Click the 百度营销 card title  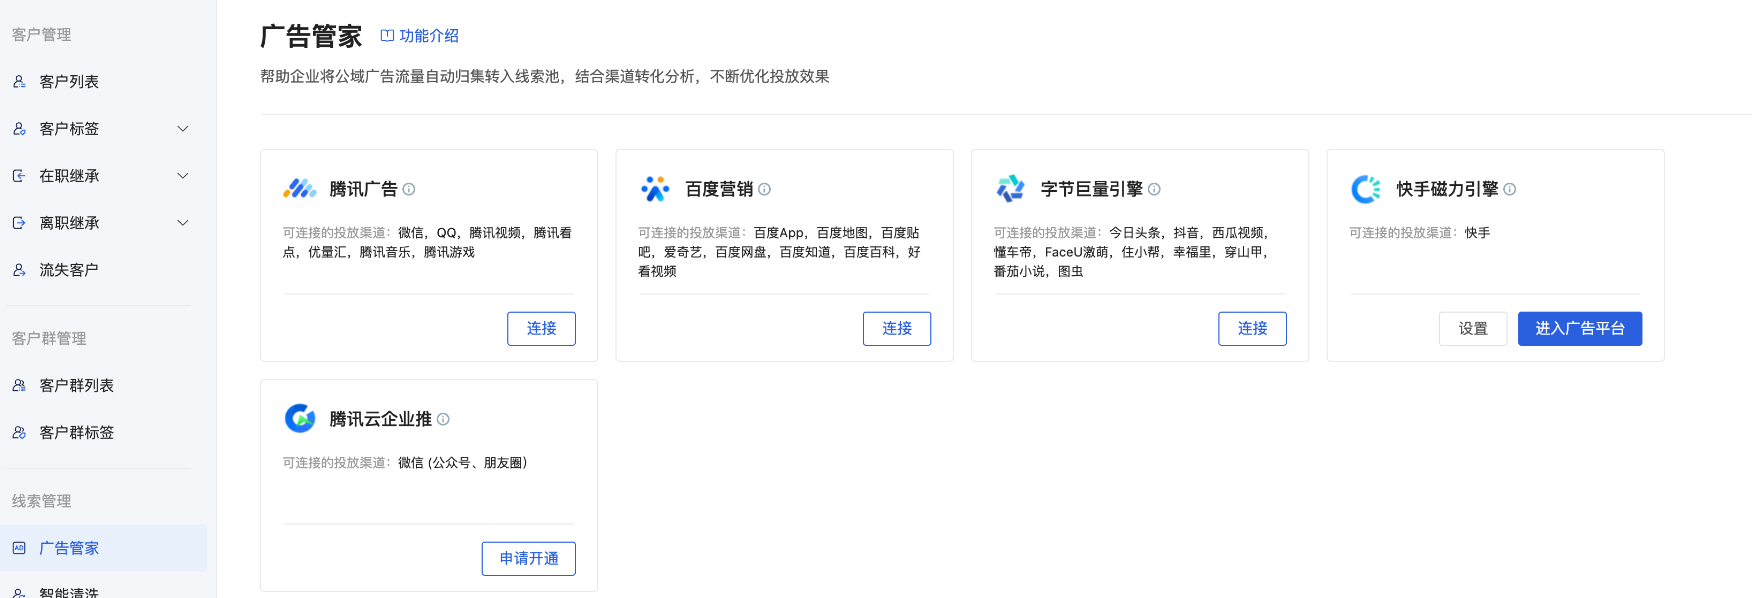(x=719, y=189)
